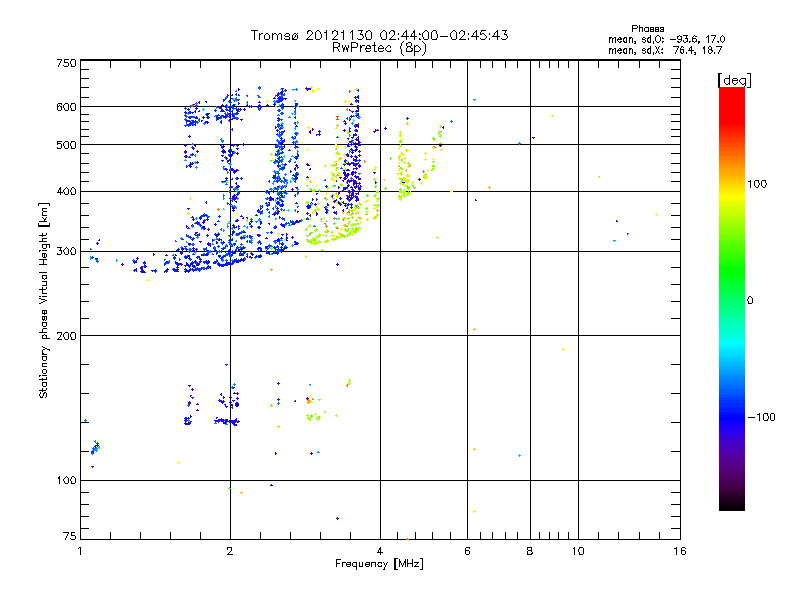Click the color bar label '100'

[x=757, y=184]
